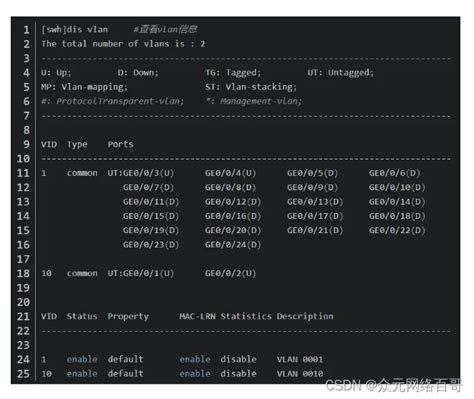
Task: Click the CSDN watermark text
Action: [x=394, y=385]
